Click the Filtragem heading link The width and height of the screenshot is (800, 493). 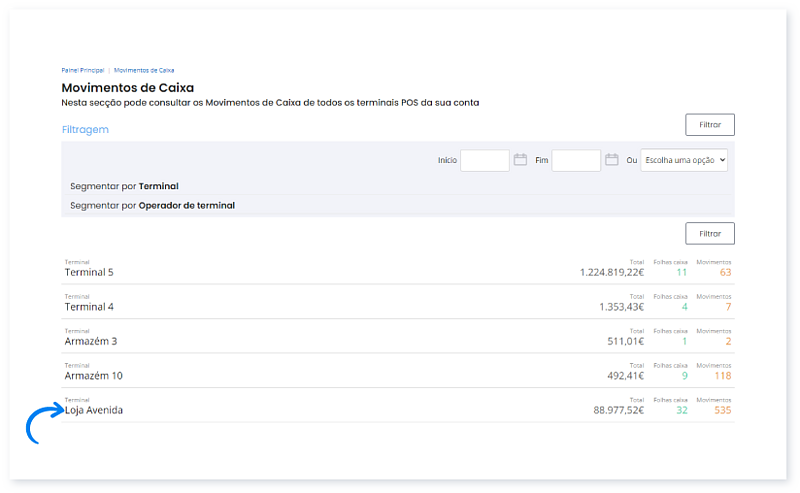[x=85, y=129]
